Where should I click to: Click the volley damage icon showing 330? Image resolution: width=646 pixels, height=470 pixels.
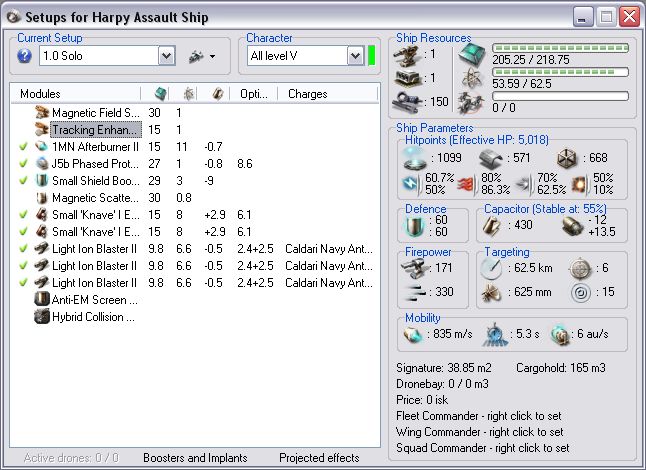(x=415, y=292)
